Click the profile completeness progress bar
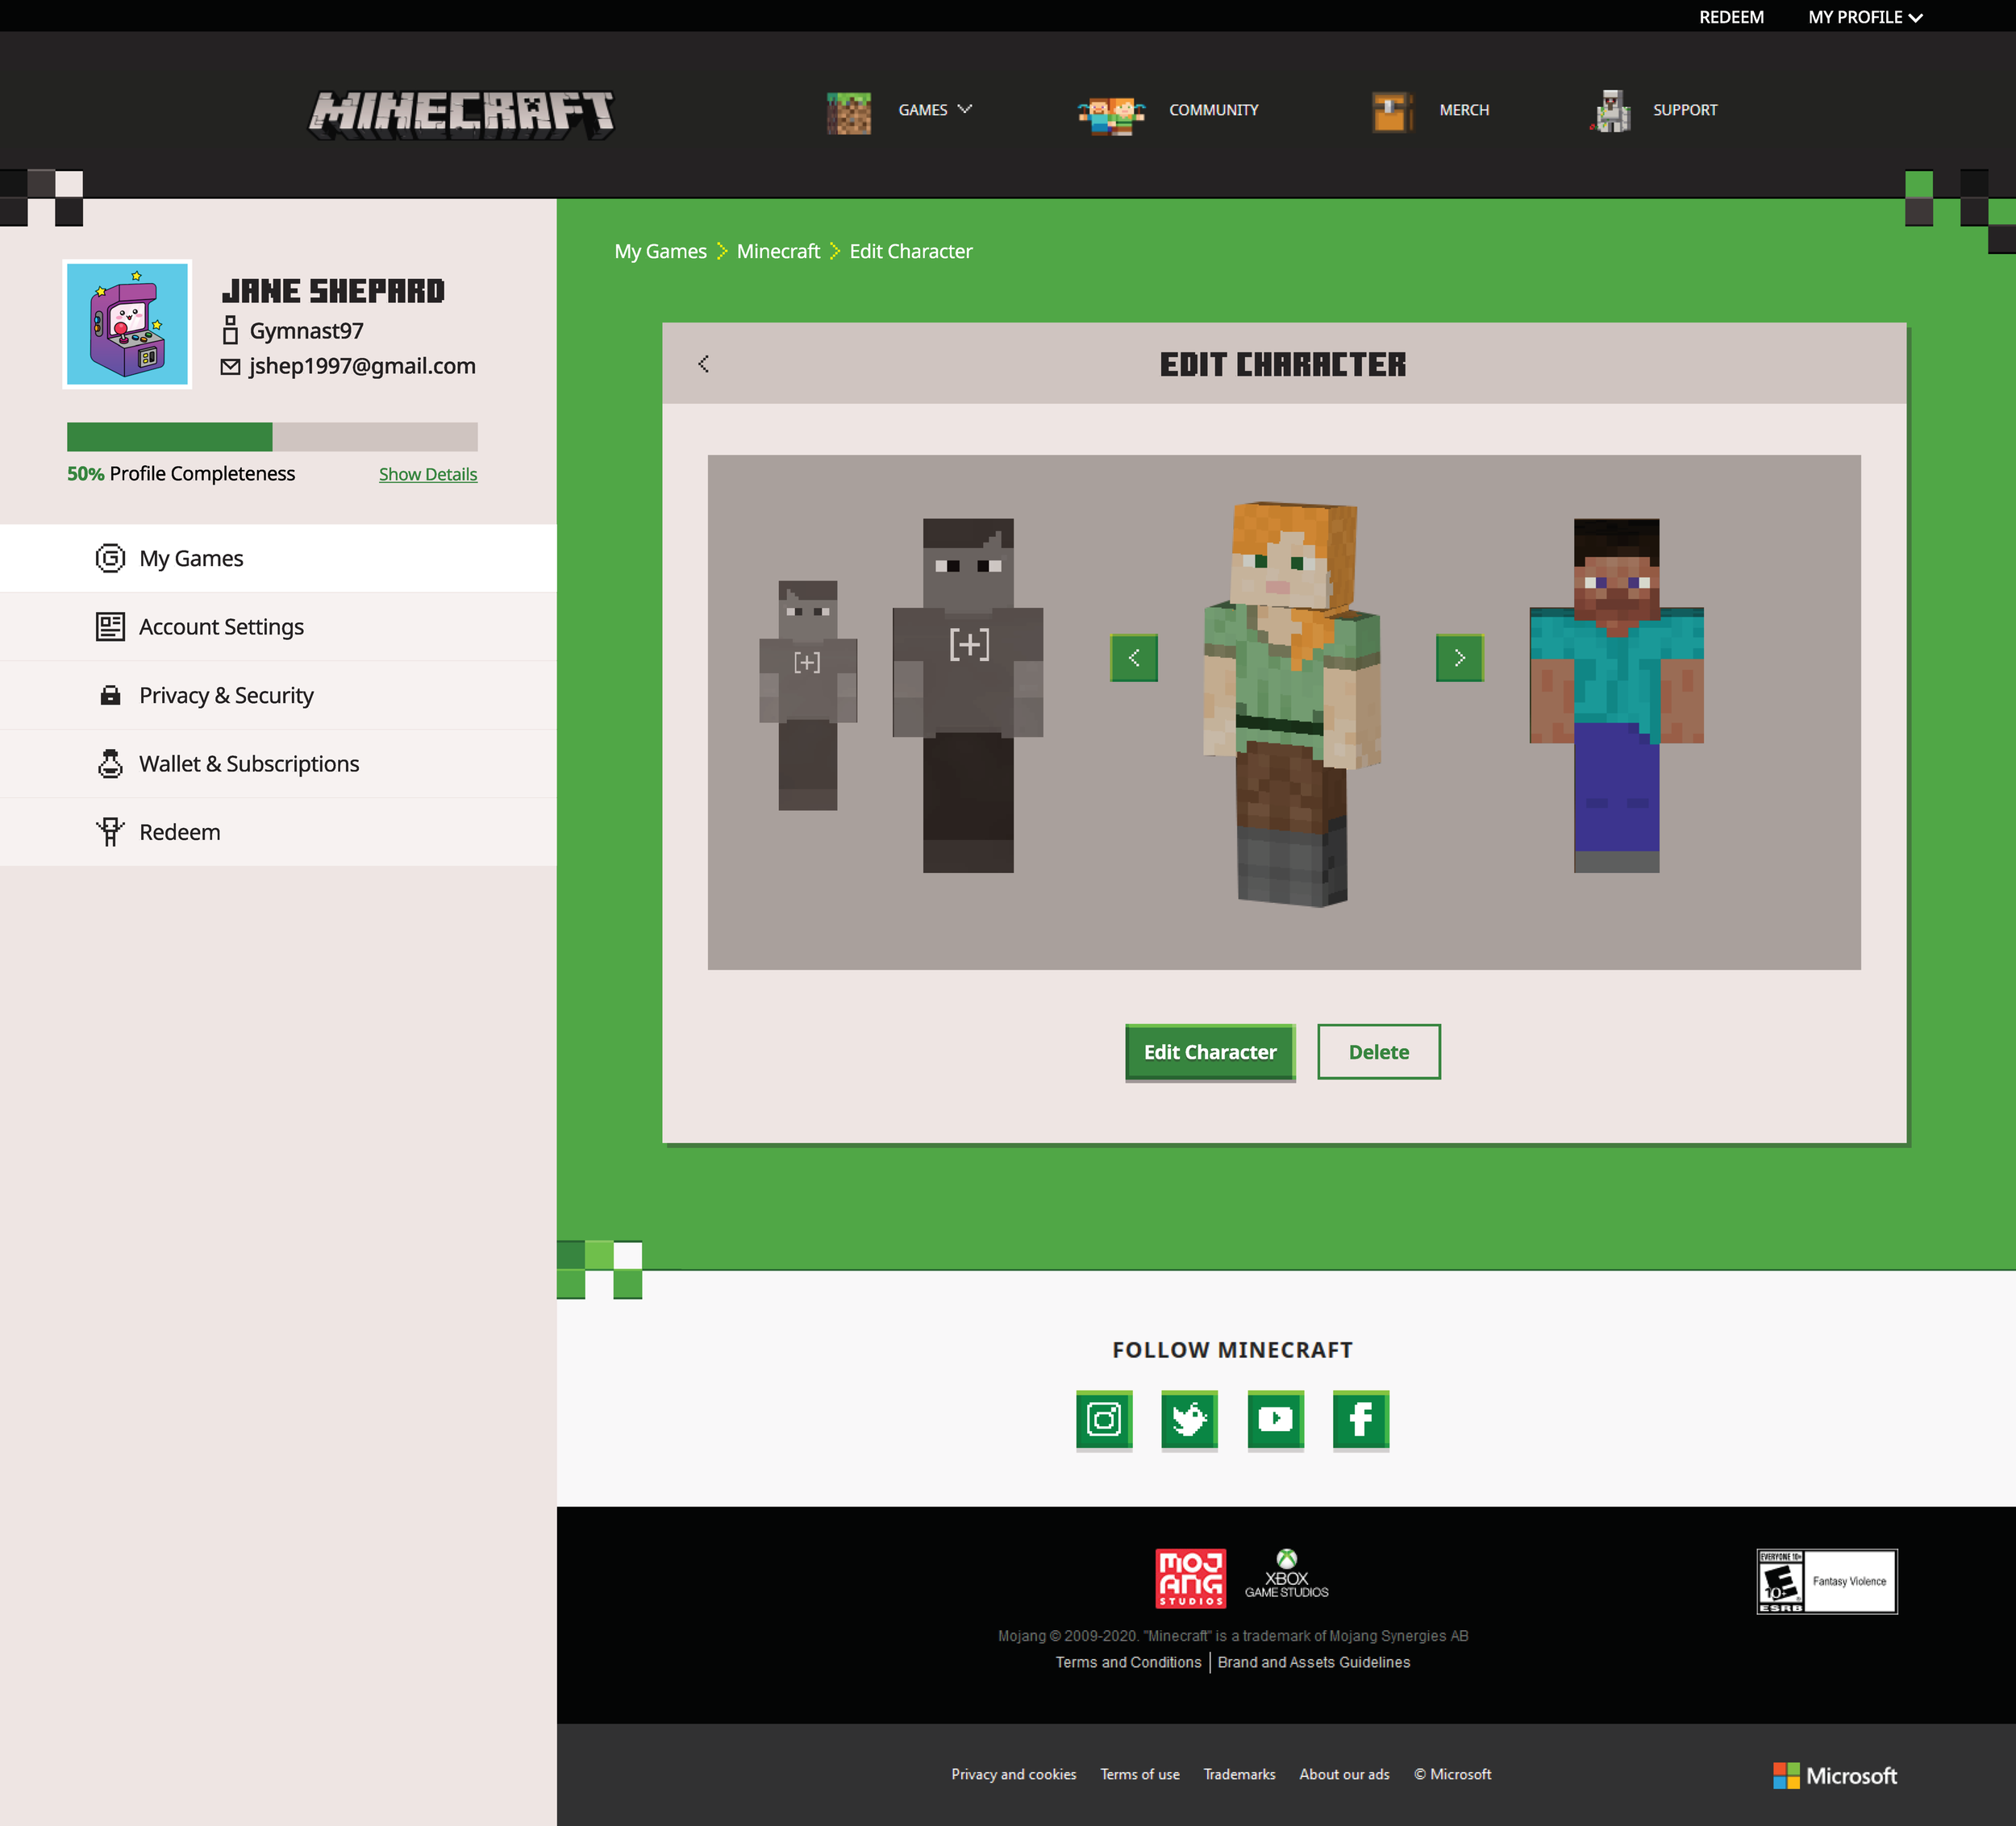This screenshot has height=1826, width=2016. 272,437
